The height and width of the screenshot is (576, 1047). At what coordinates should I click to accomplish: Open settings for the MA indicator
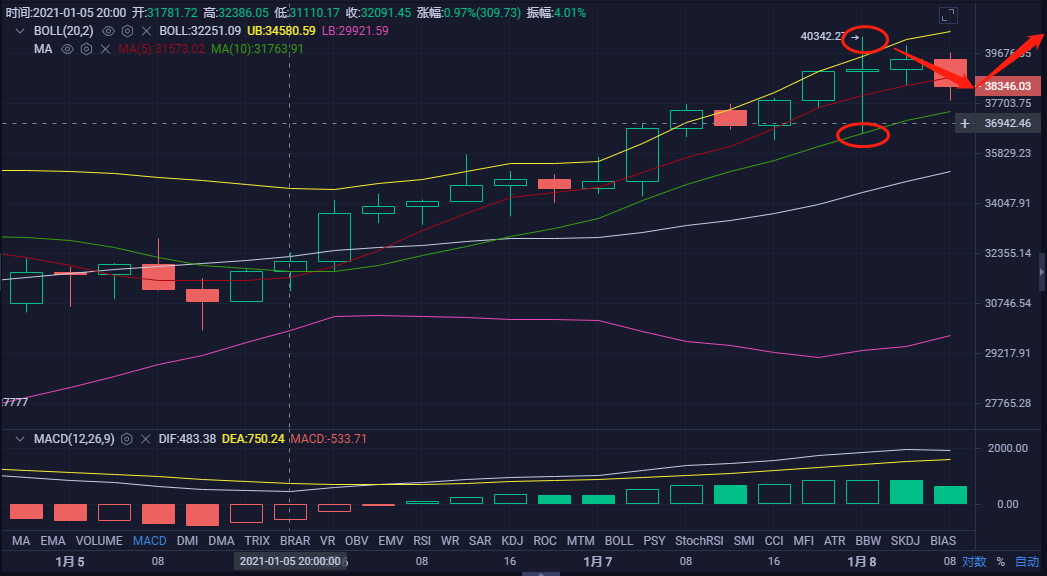(86, 49)
